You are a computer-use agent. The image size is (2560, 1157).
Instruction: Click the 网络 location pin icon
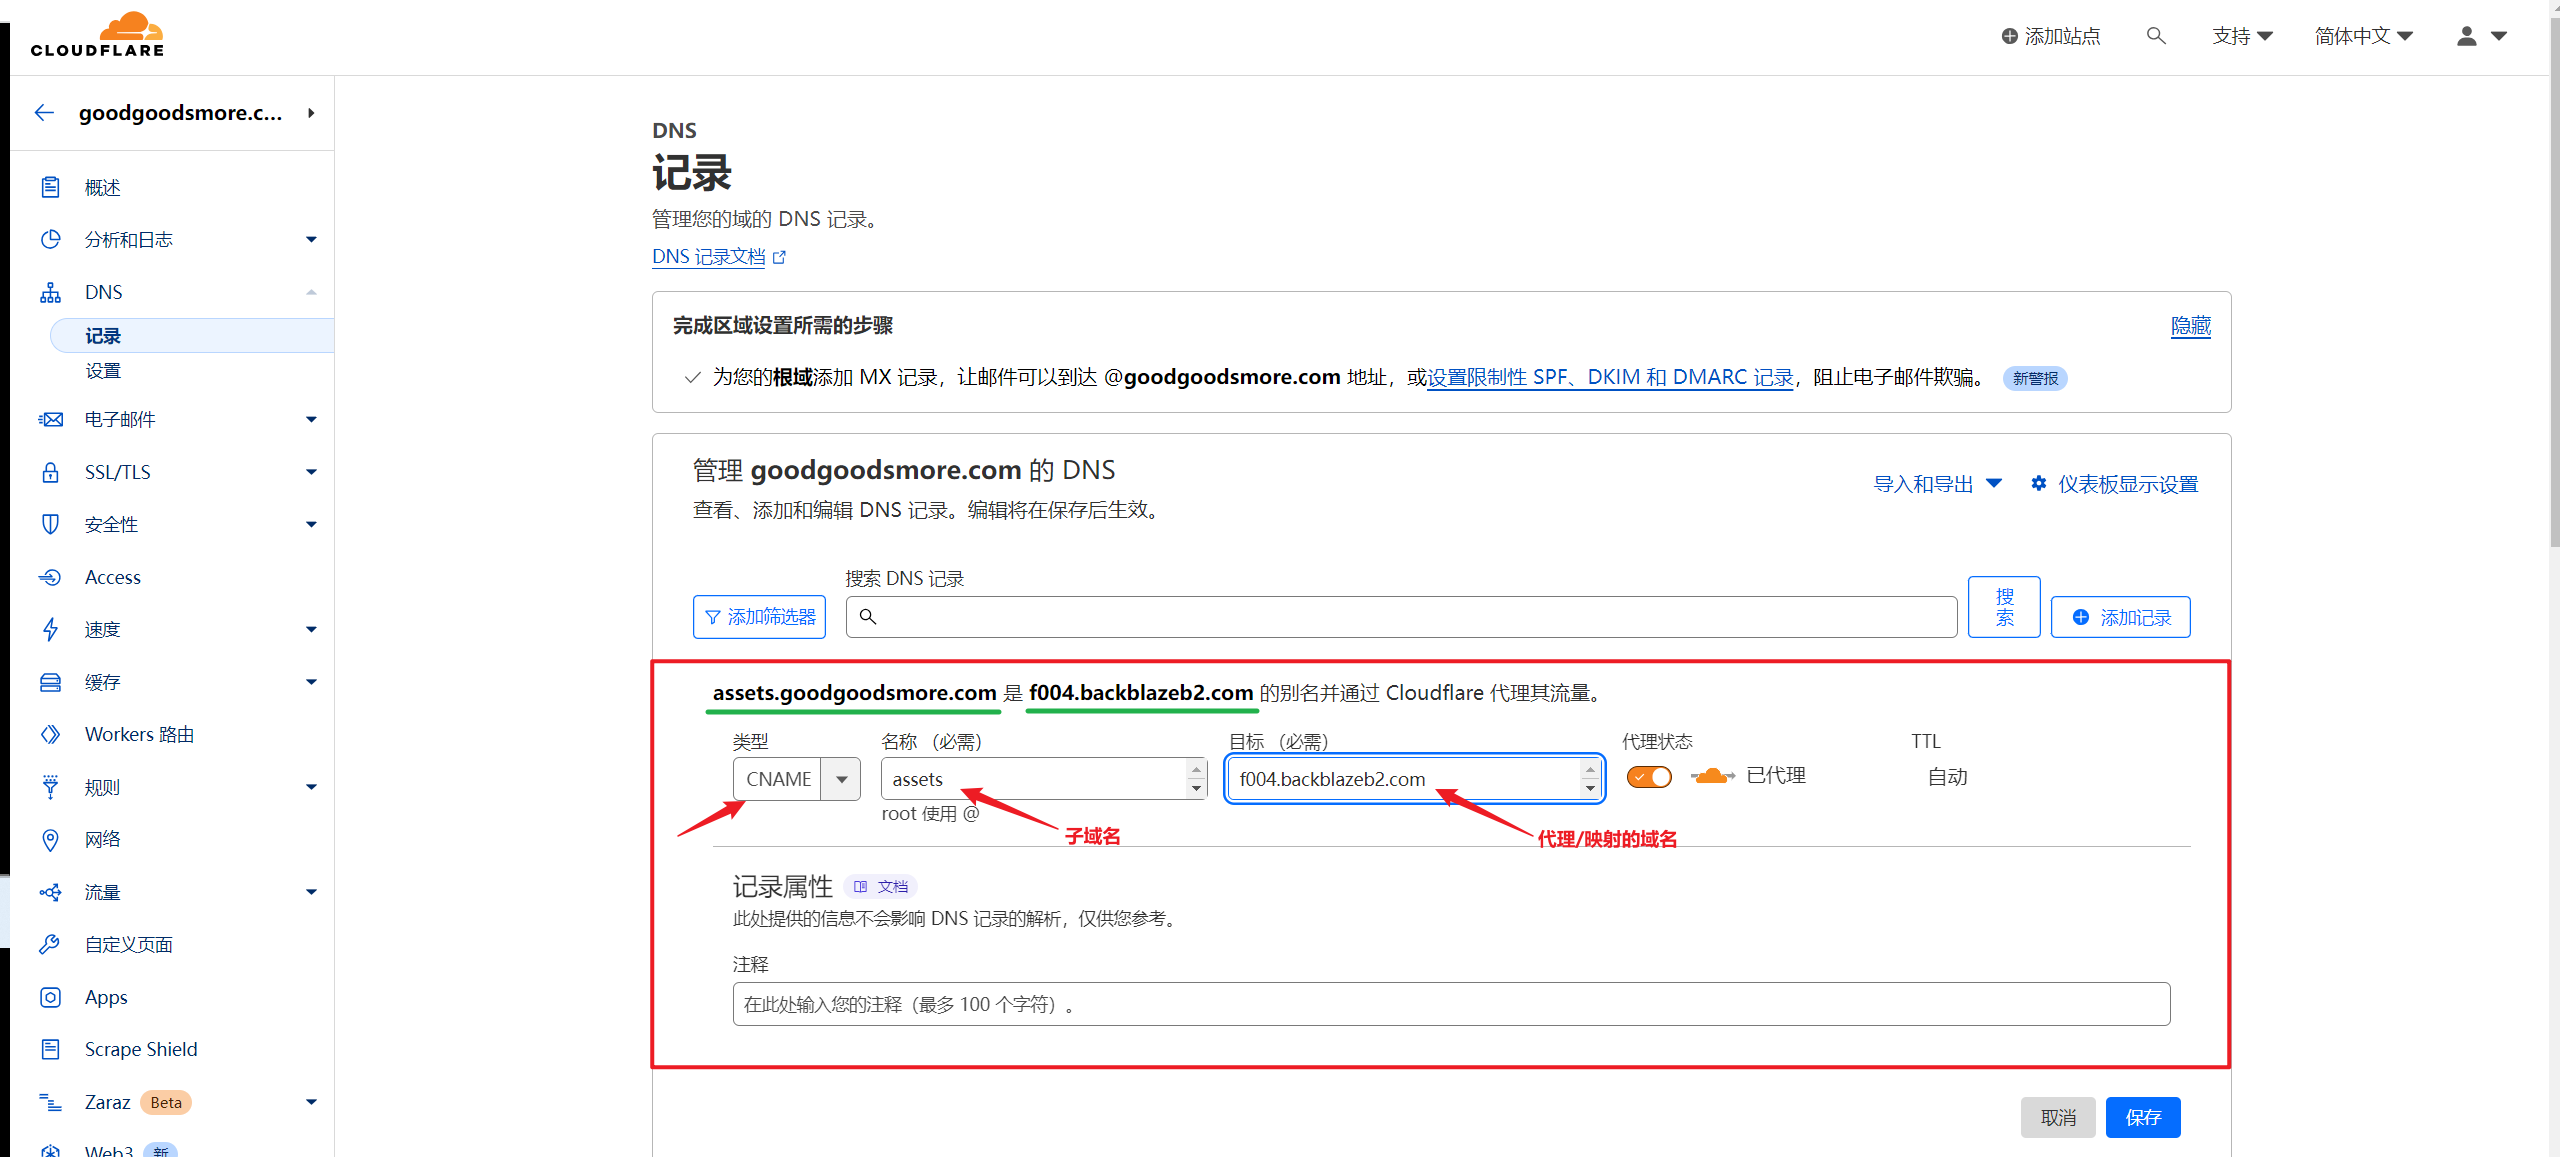(50, 839)
